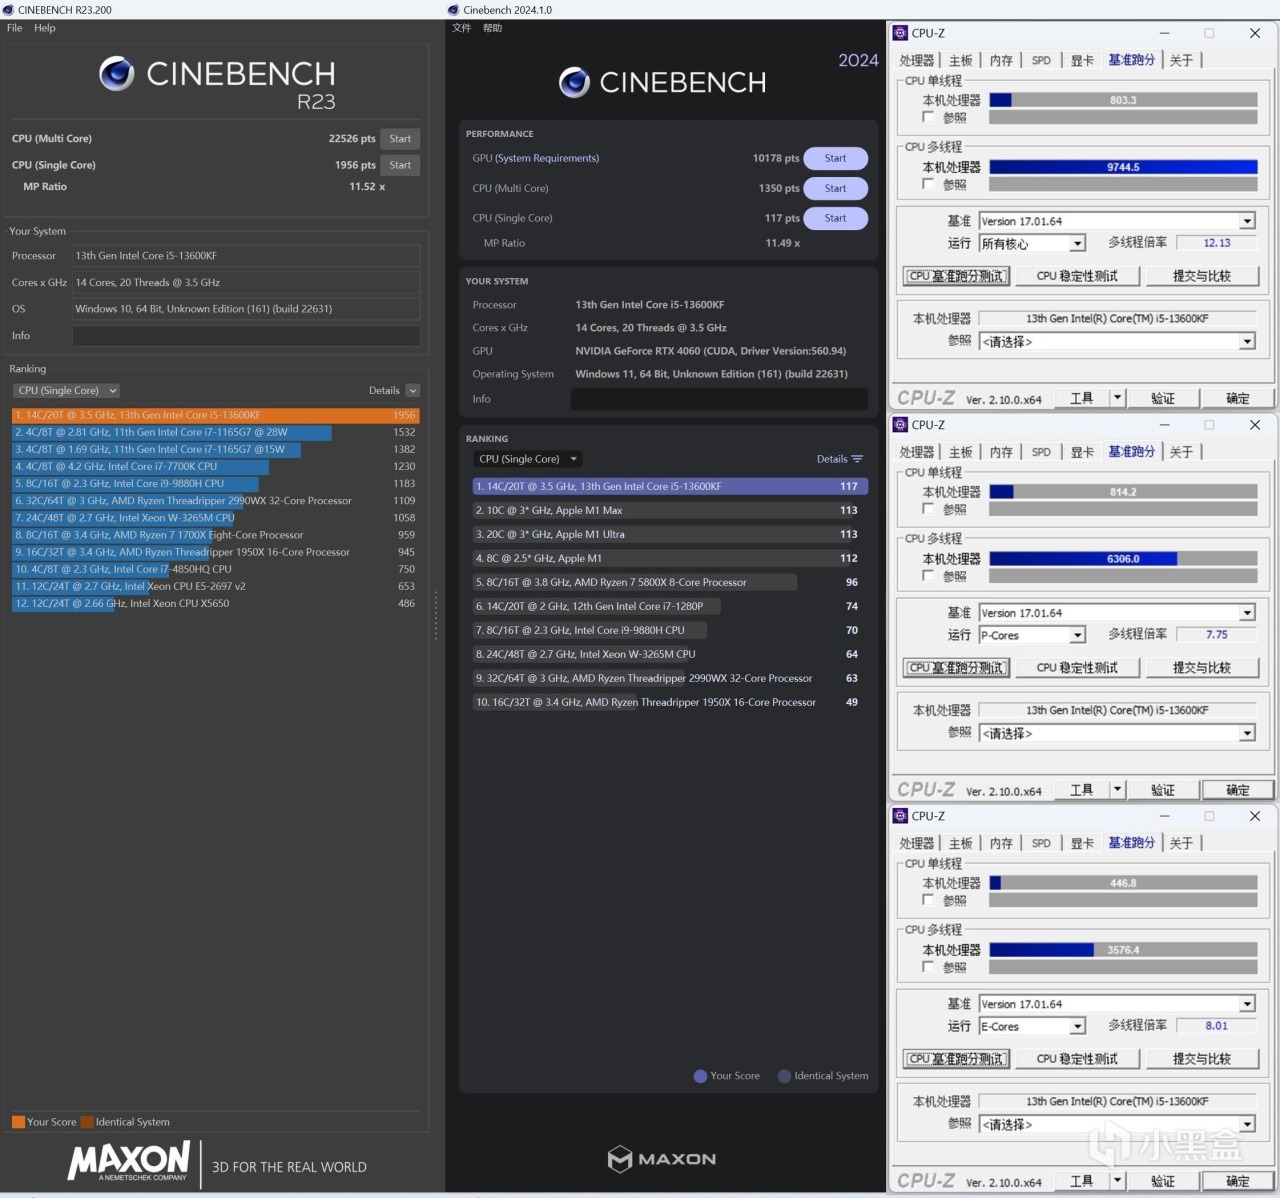The image size is (1280, 1198).
Task: Click the Maxon logo in Cinebench 2024 footer
Action: (662, 1159)
